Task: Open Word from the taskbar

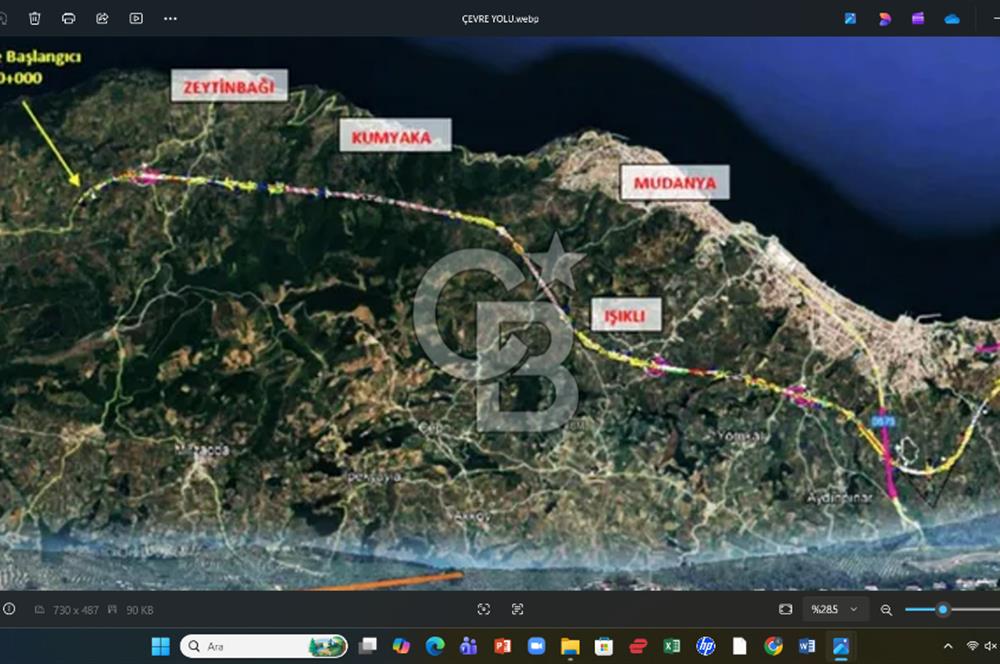Action: point(807,646)
